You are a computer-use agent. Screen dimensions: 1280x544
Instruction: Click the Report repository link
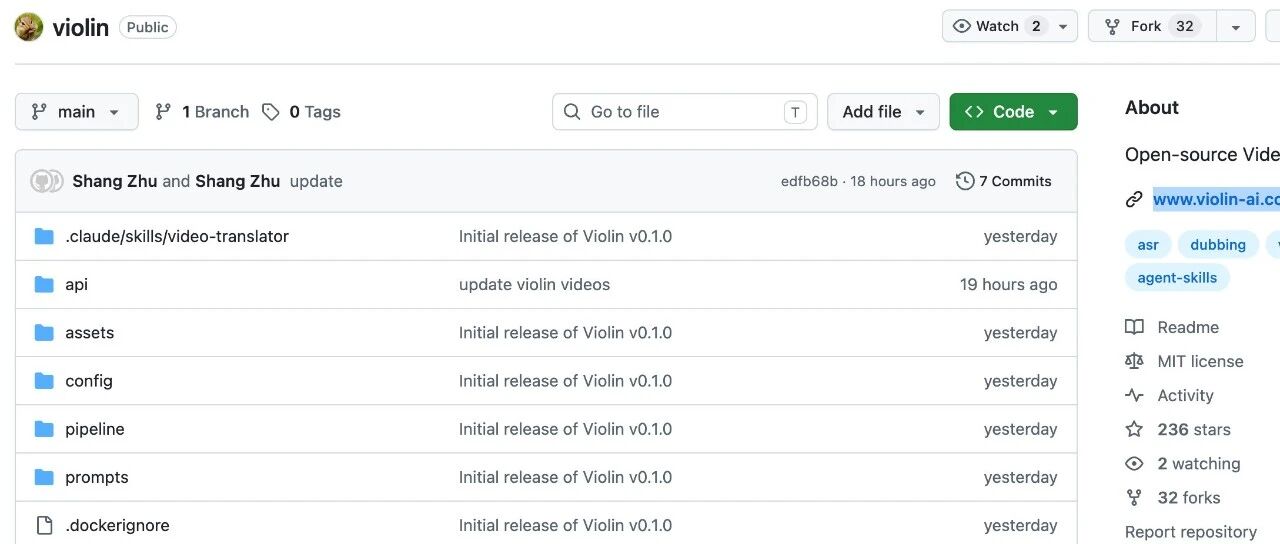tap(1191, 532)
